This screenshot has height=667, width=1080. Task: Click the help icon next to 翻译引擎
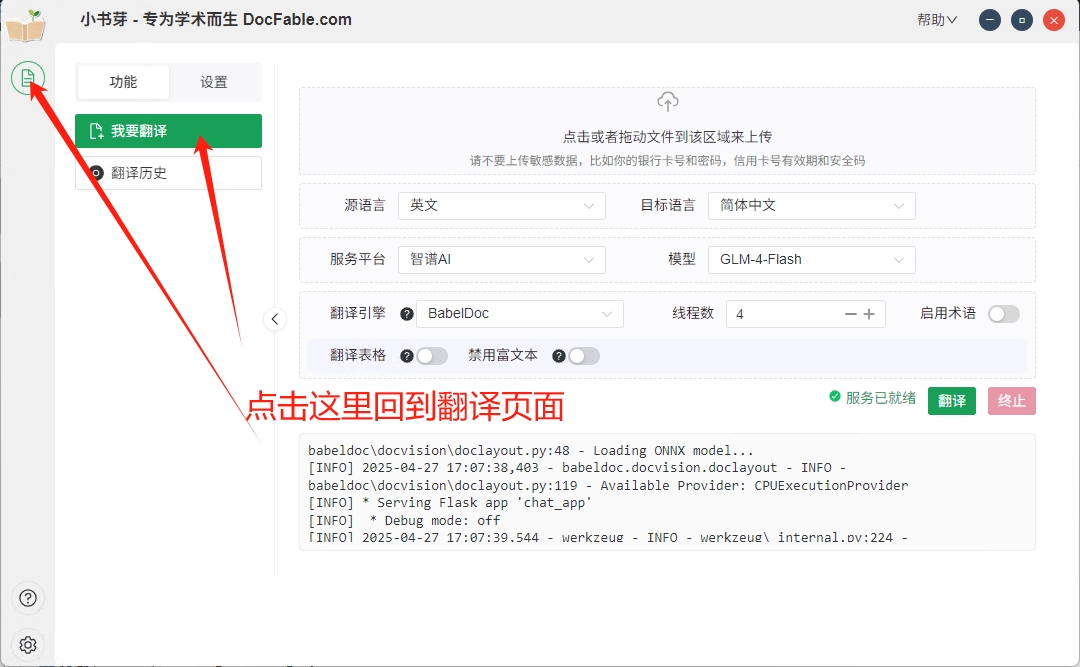tap(407, 314)
